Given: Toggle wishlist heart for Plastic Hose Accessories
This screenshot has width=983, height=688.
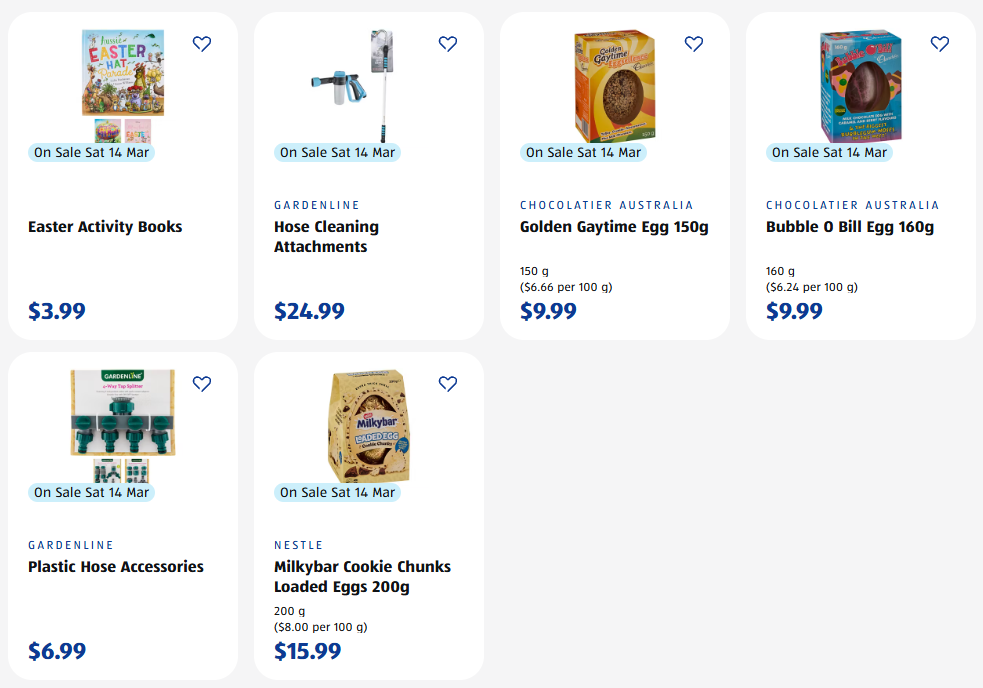Looking at the screenshot, I should coord(202,384).
